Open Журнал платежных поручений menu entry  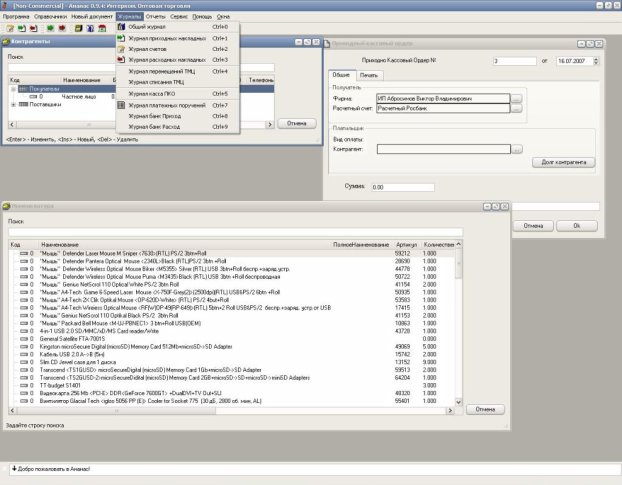click(178, 105)
